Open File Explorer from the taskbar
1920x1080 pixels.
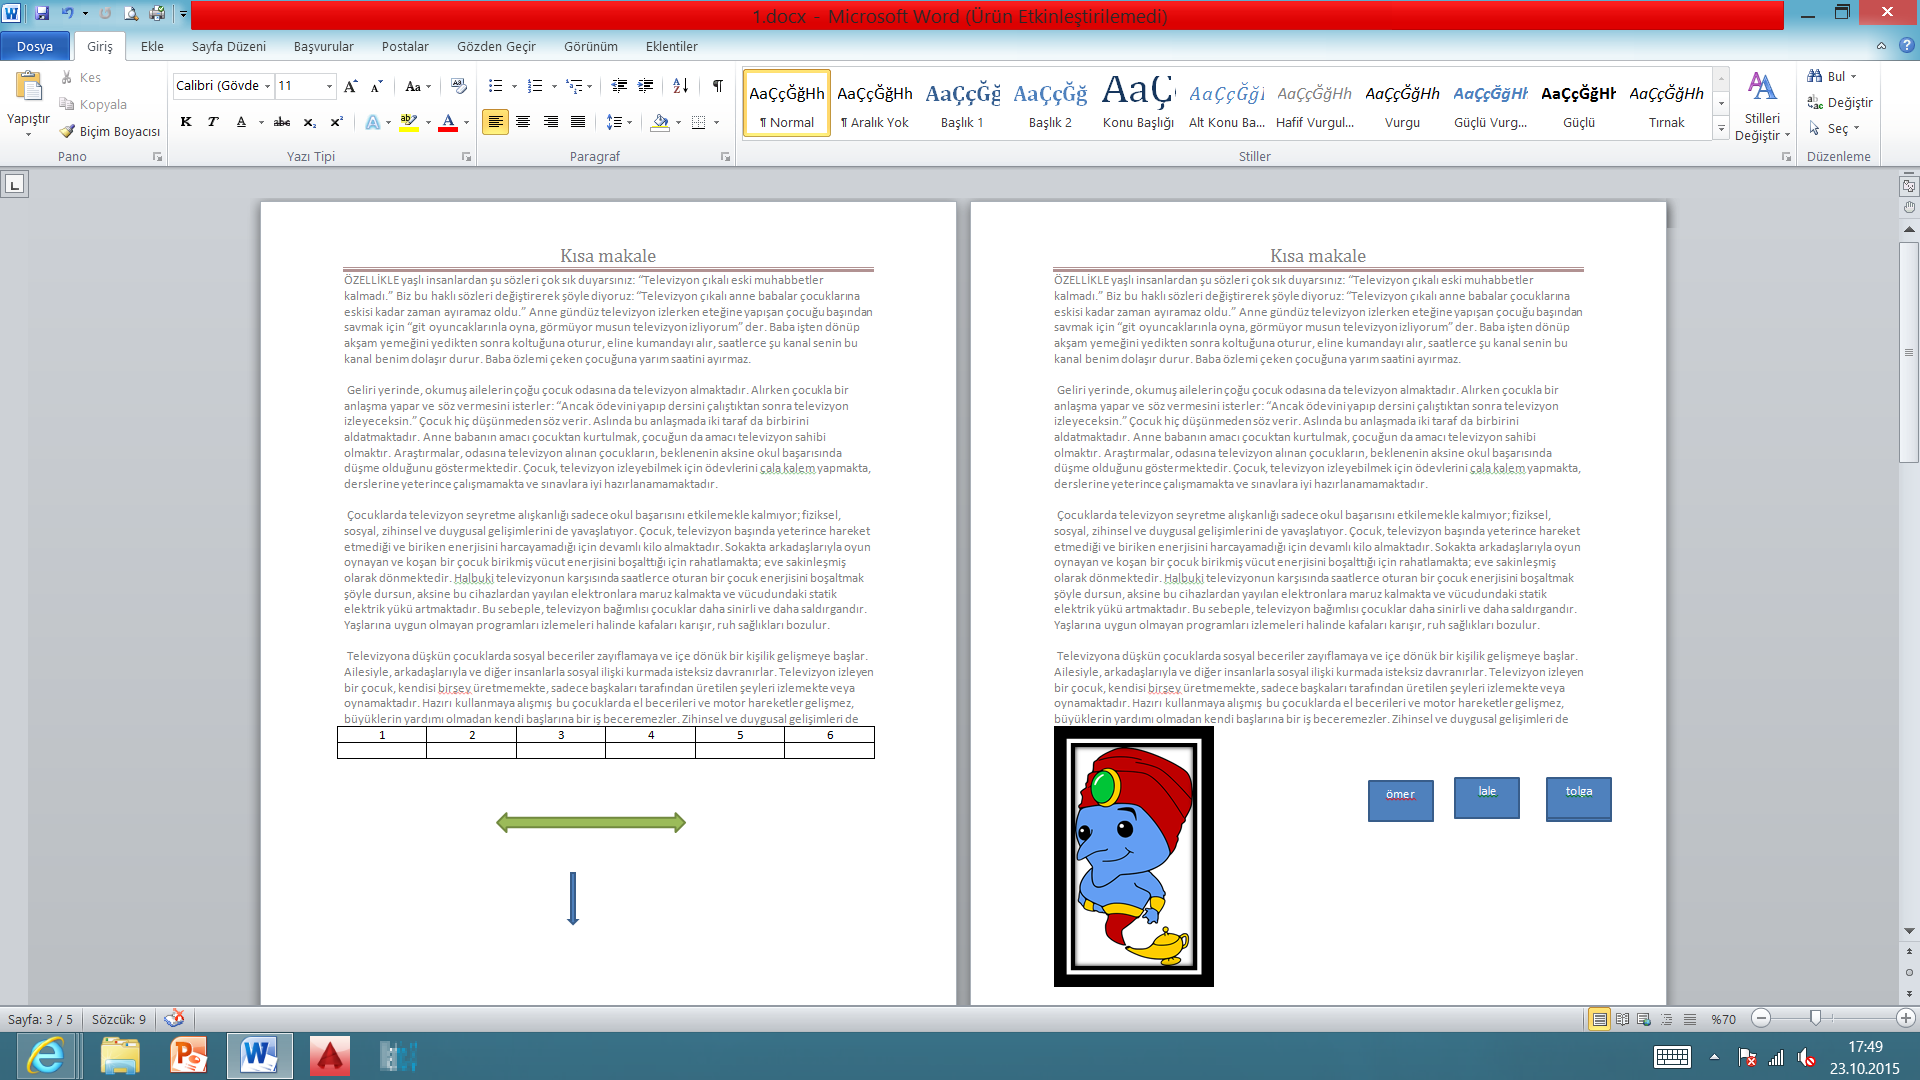120,1056
